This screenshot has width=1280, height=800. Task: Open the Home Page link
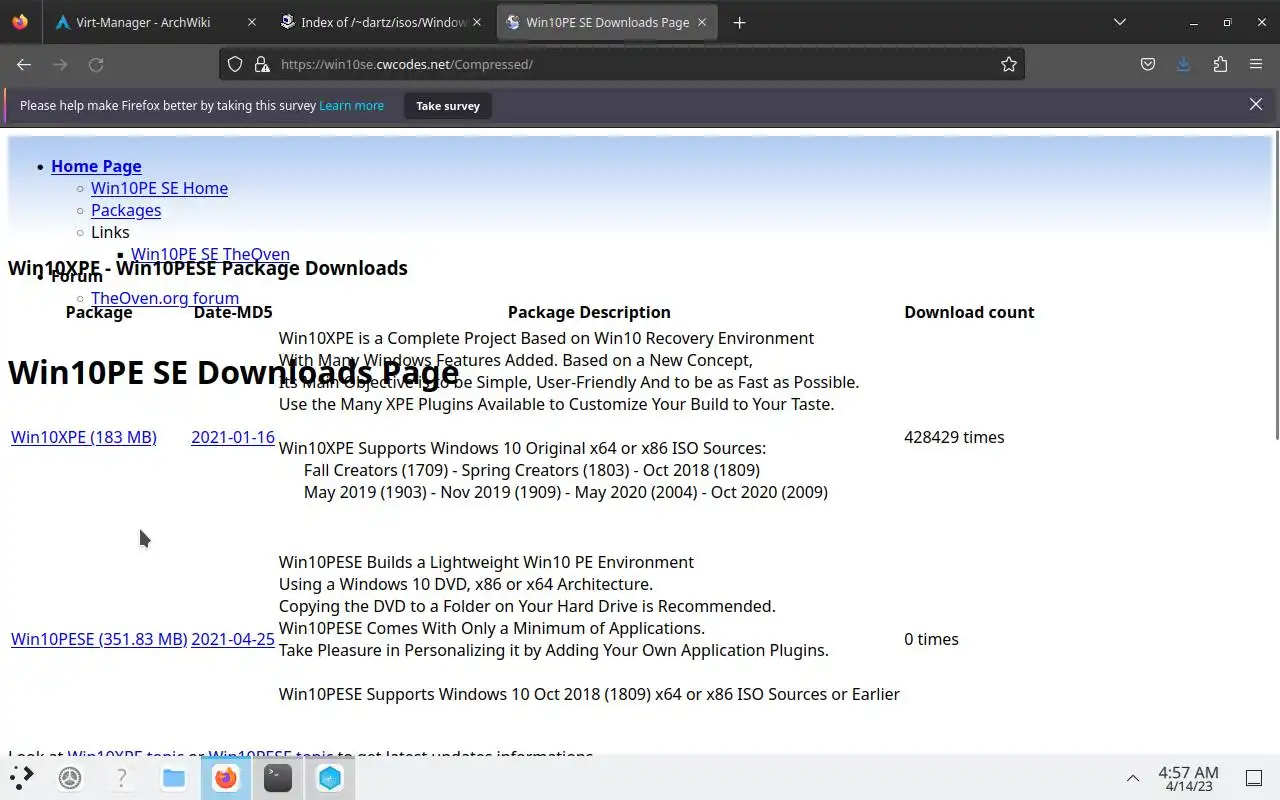pyautogui.click(x=96, y=166)
